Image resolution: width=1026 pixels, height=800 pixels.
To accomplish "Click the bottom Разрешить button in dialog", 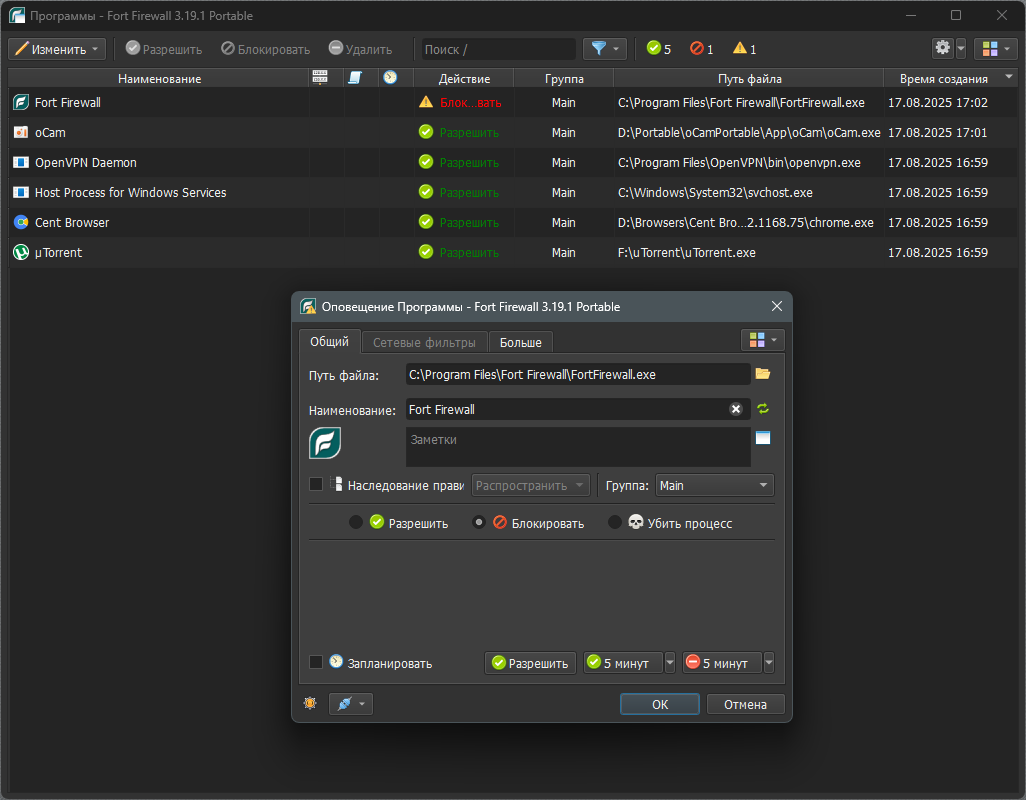I will tap(531, 663).
